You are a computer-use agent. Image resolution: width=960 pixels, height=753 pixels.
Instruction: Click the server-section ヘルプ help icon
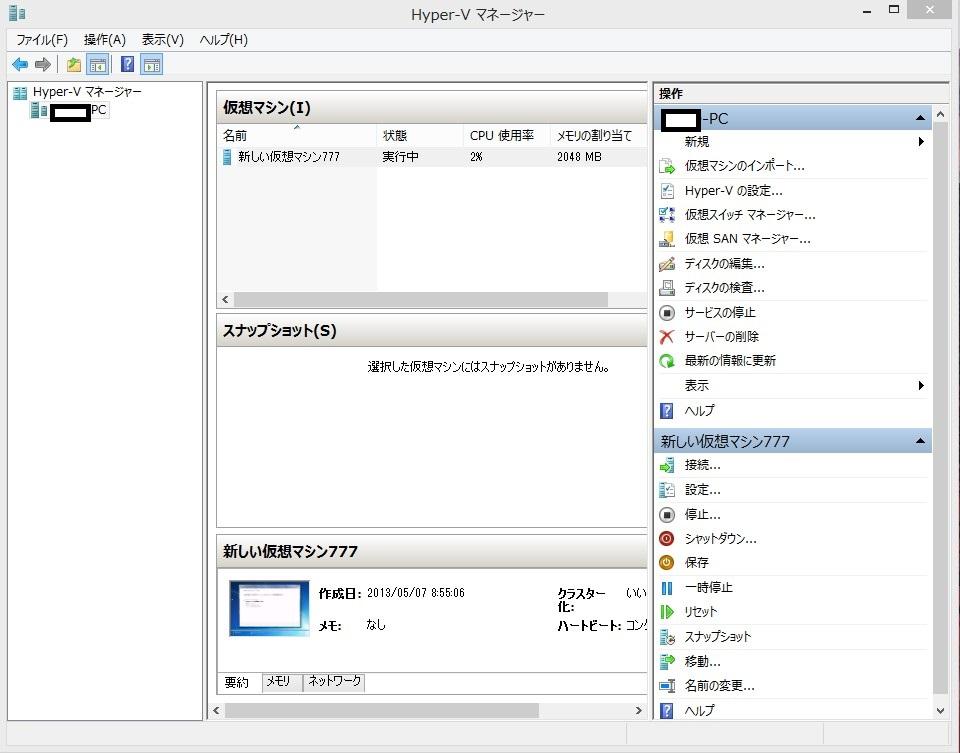tap(667, 411)
